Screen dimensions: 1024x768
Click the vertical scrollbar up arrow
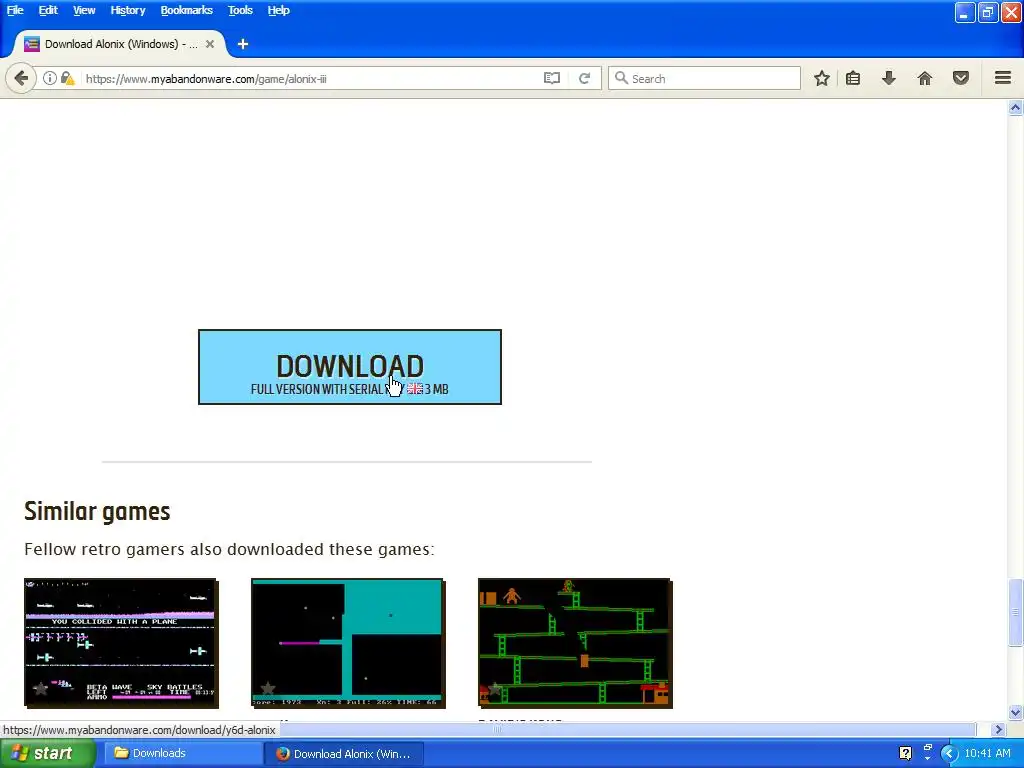1016,108
